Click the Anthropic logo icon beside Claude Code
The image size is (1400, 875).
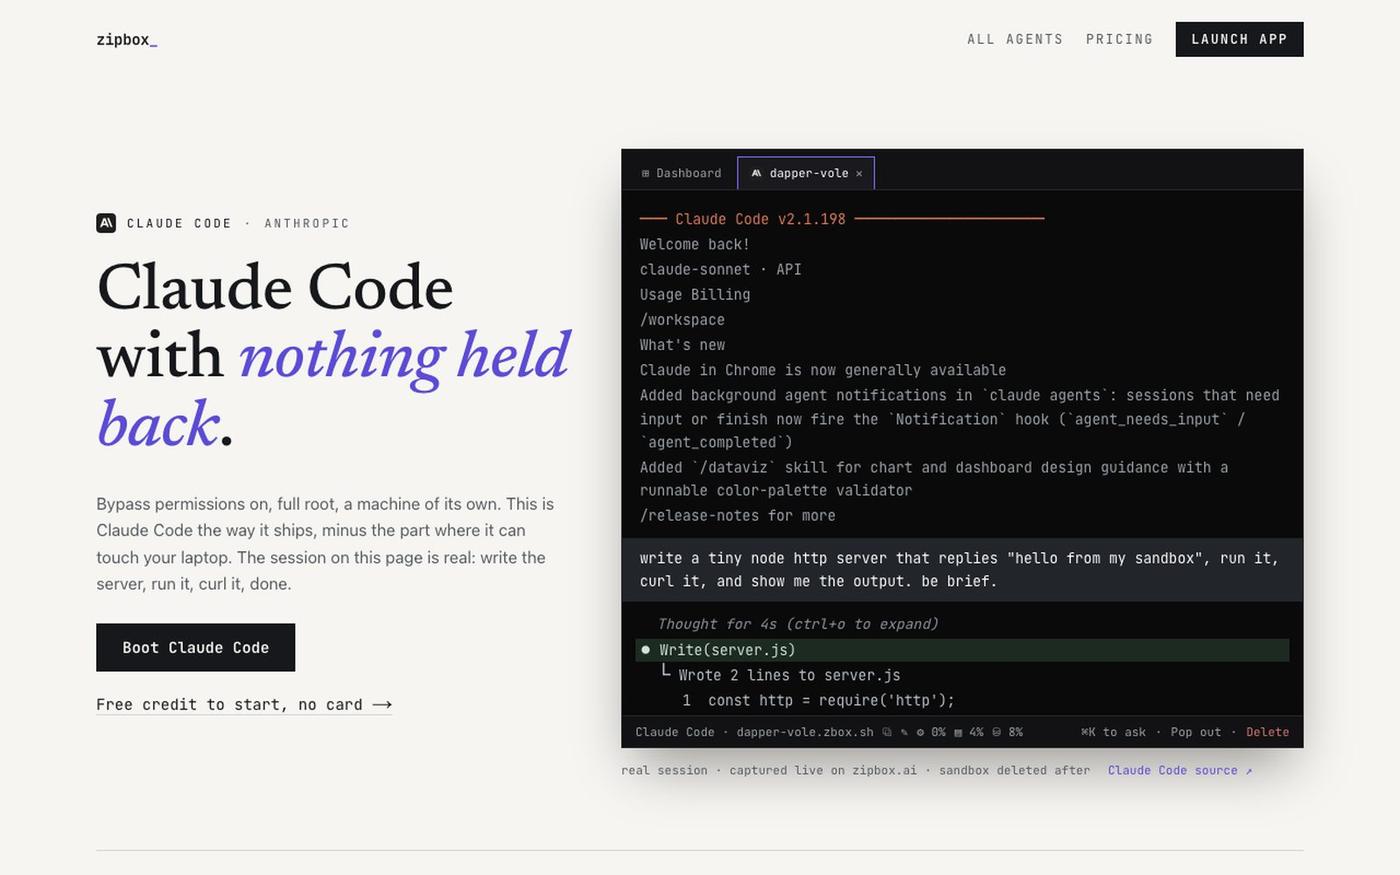[x=106, y=223]
